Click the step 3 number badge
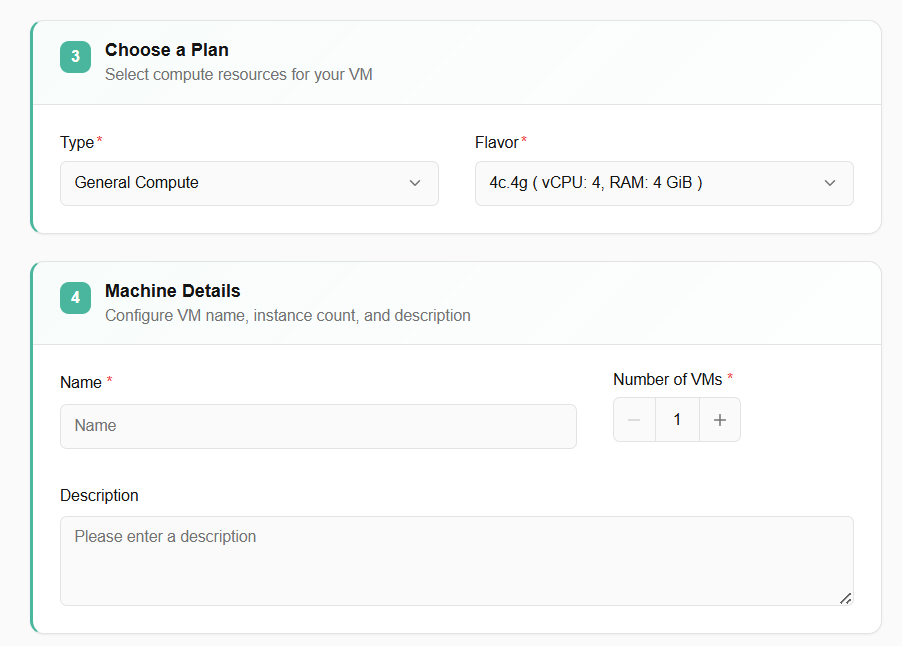 75,57
